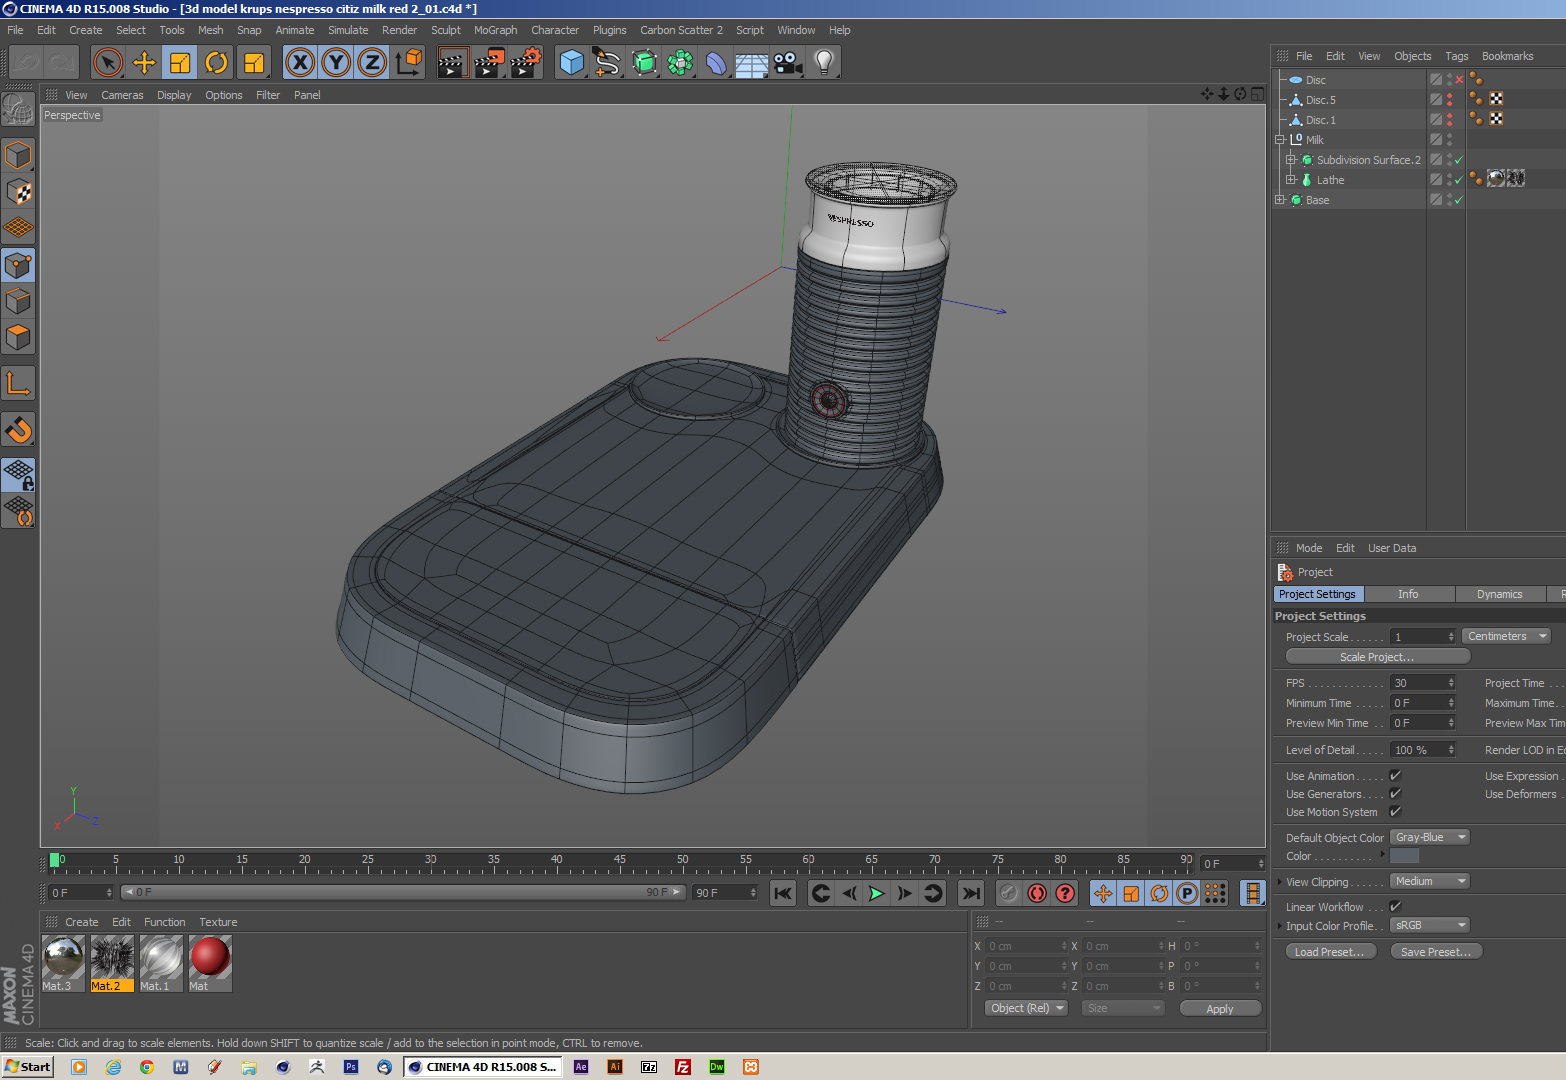Select the red Mat material thumbnail
Image resolution: width=1566 pixels, height=1080 pixels.
pyautogui.click(x=210, y=958)
